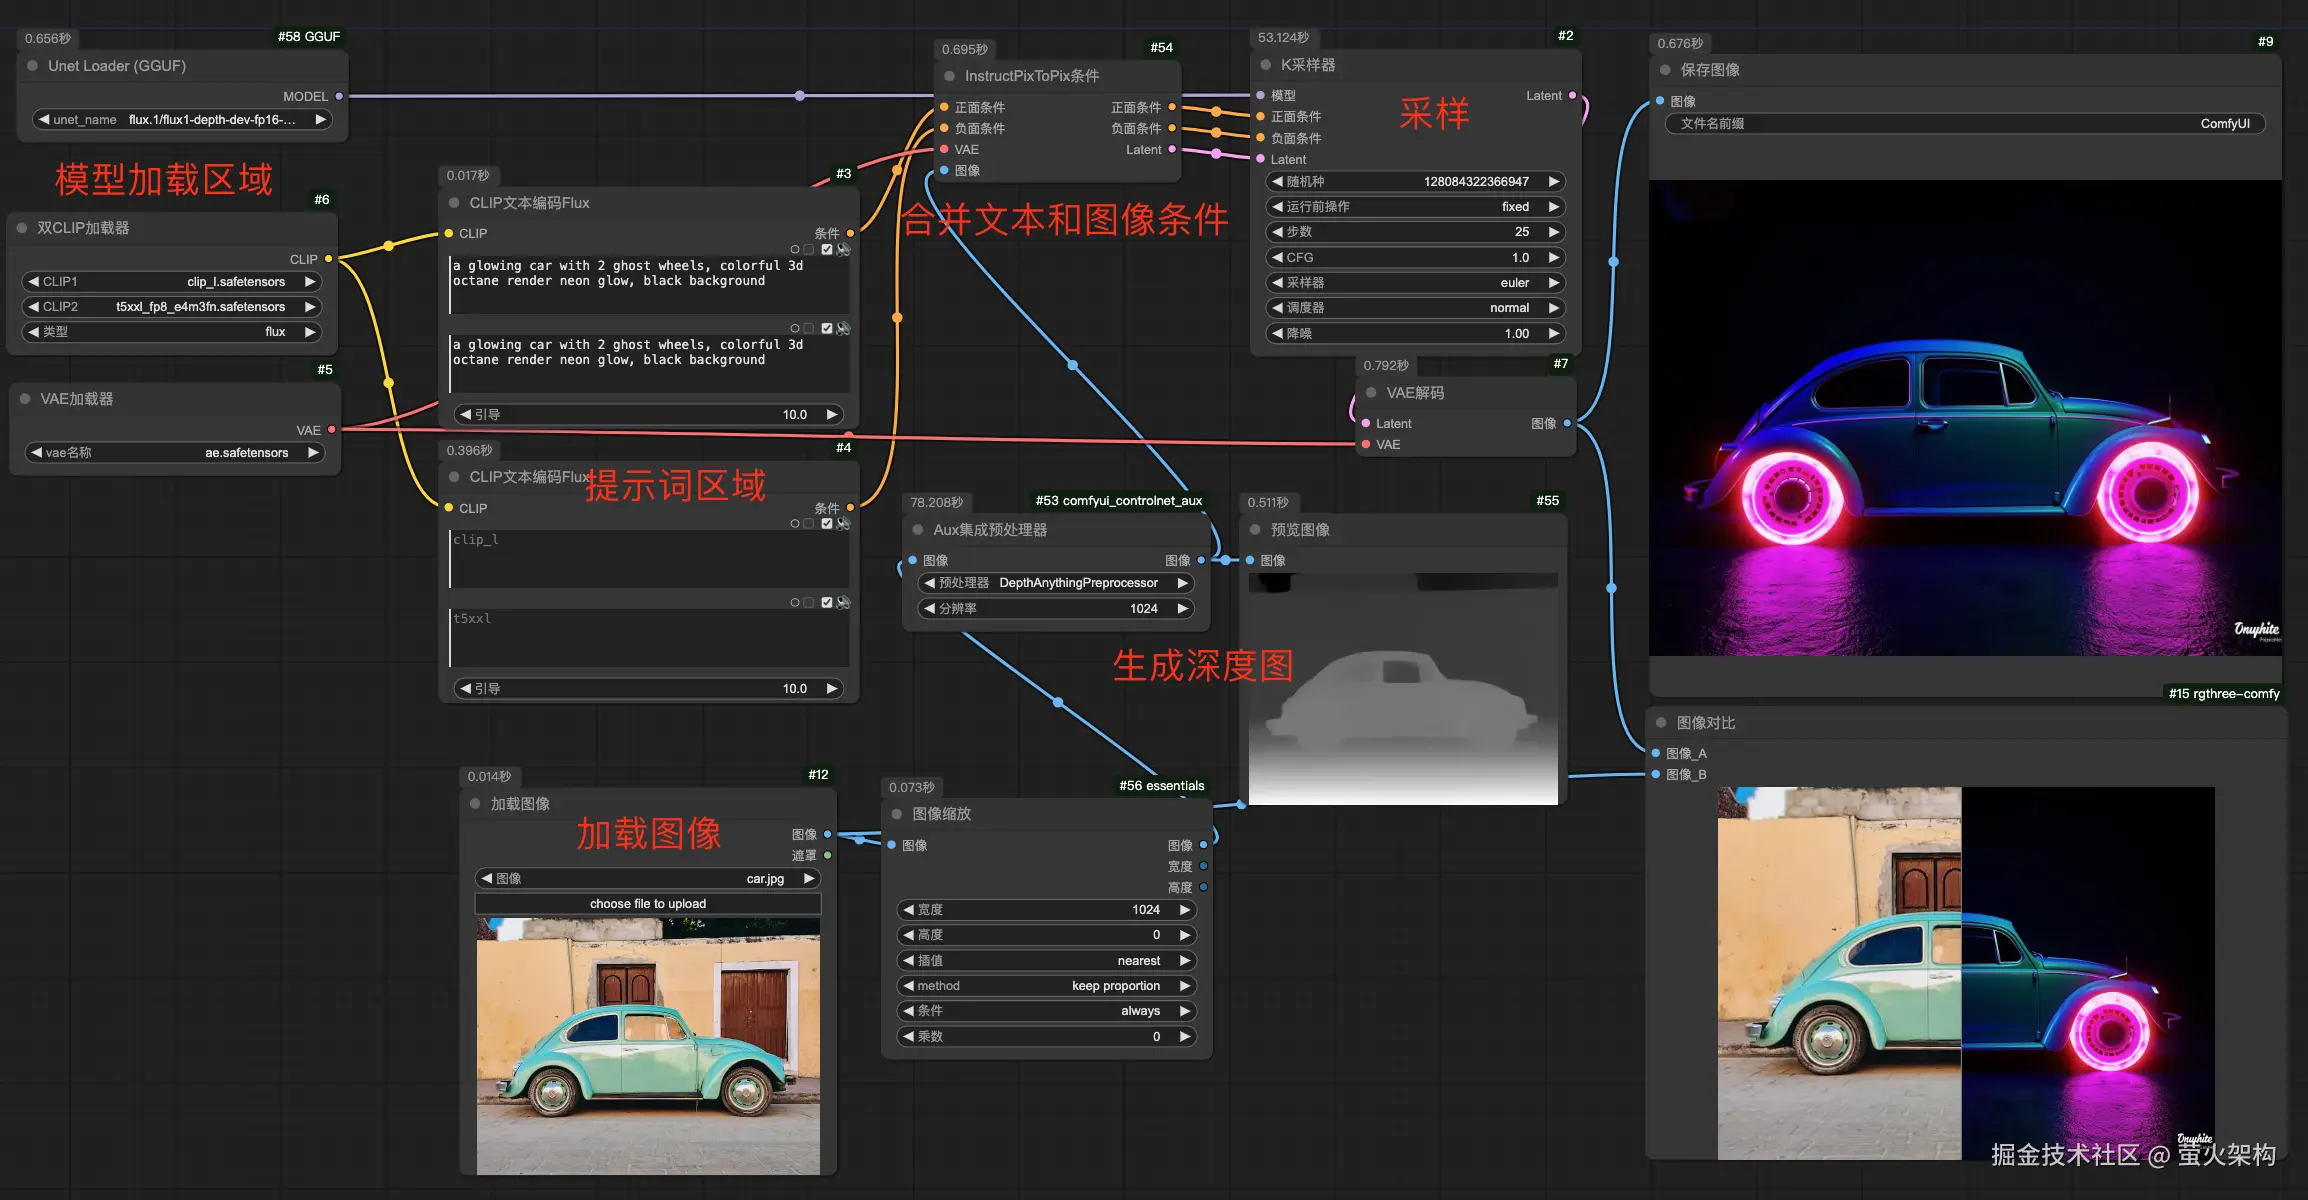The image size is (2308, 1200).
Task: Click the speaker icon above the clip_l text box
Action: pyautogui.click(x=843, y=523)
